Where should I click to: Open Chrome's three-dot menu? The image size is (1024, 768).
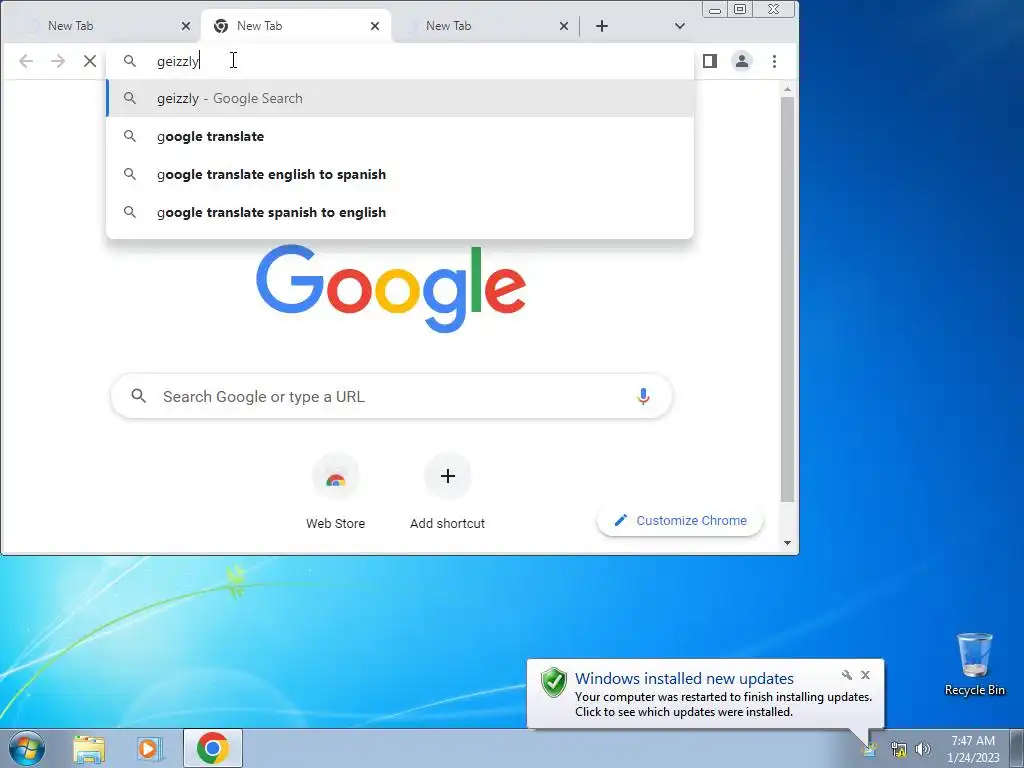click(775, 61)
